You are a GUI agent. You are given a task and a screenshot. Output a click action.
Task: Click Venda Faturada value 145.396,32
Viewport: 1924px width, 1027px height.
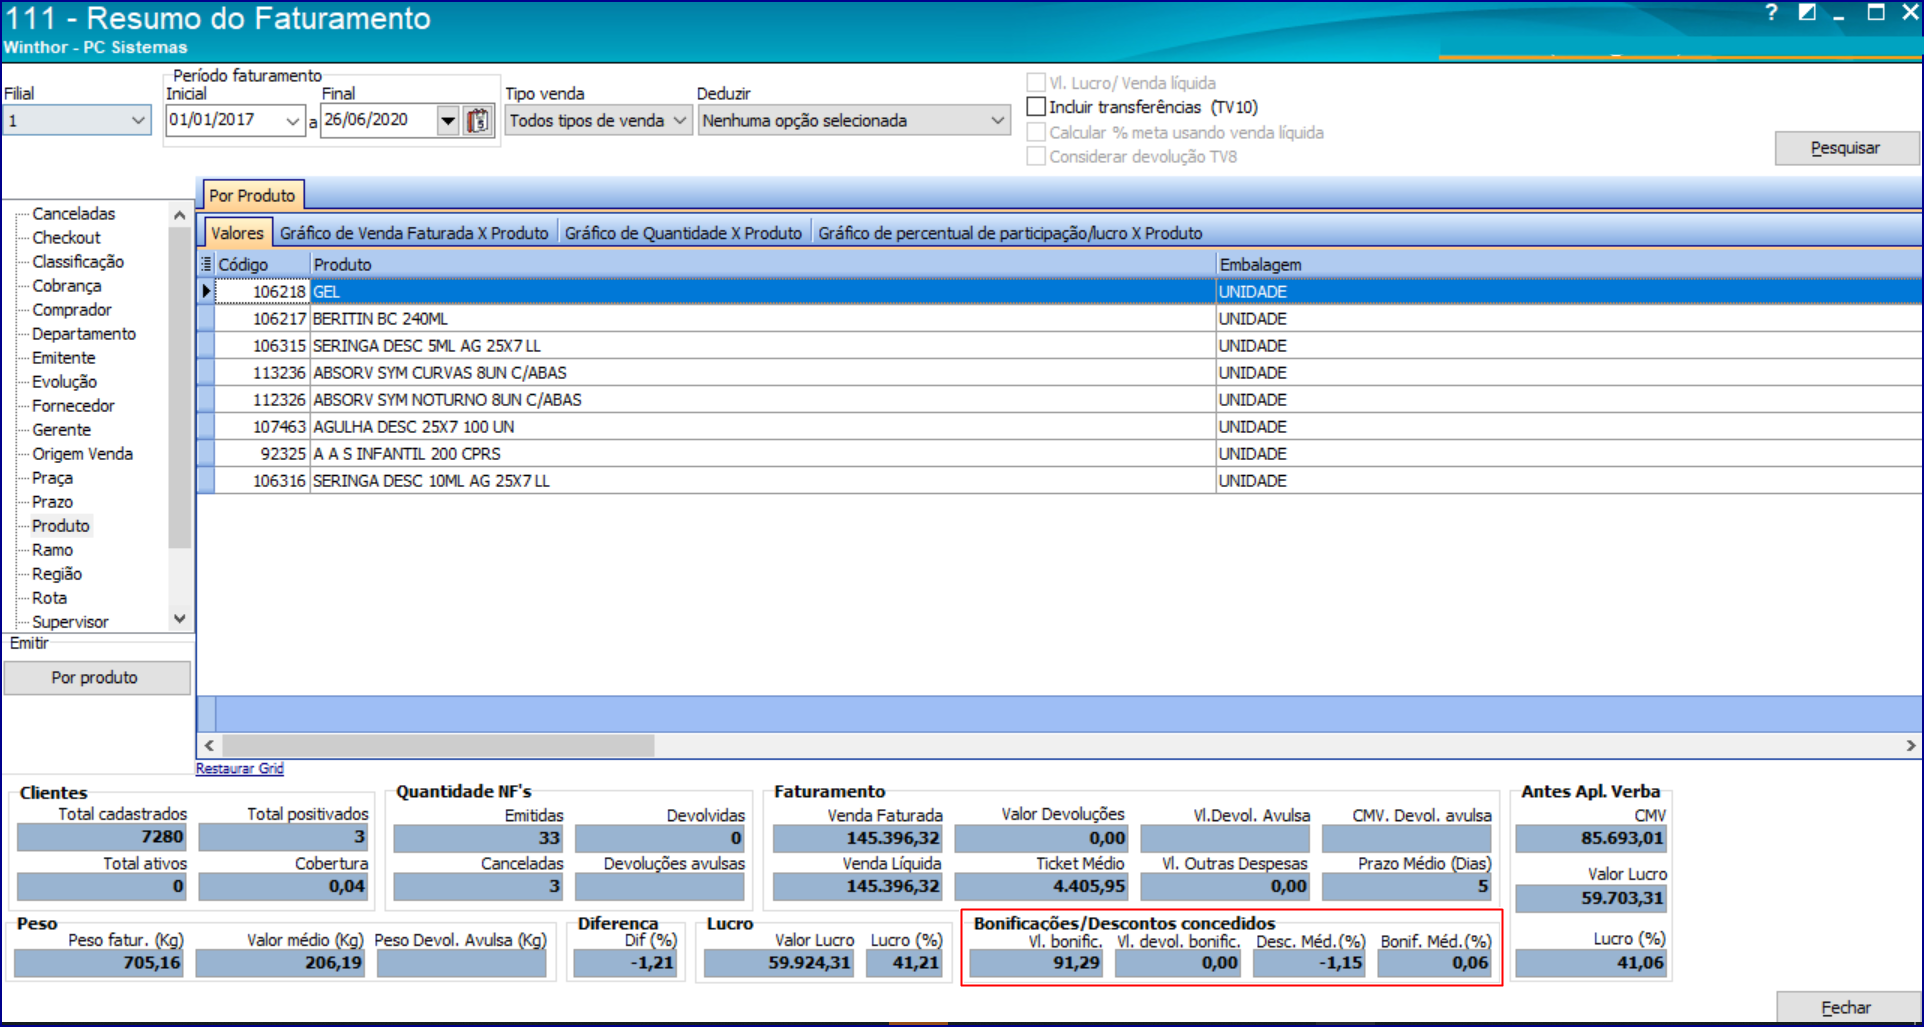[x=858, y=838]
